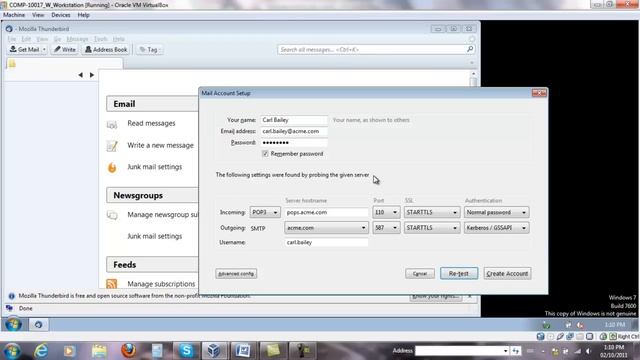Click the Manage newsgroup subscriptions icon

click(x=112, y=215)
